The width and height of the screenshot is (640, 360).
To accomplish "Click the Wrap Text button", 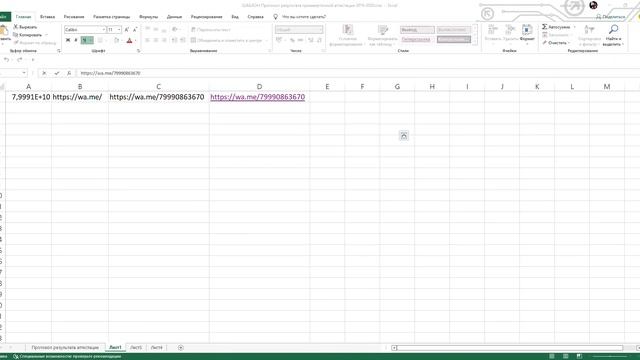I will click(x=211, y=30).
